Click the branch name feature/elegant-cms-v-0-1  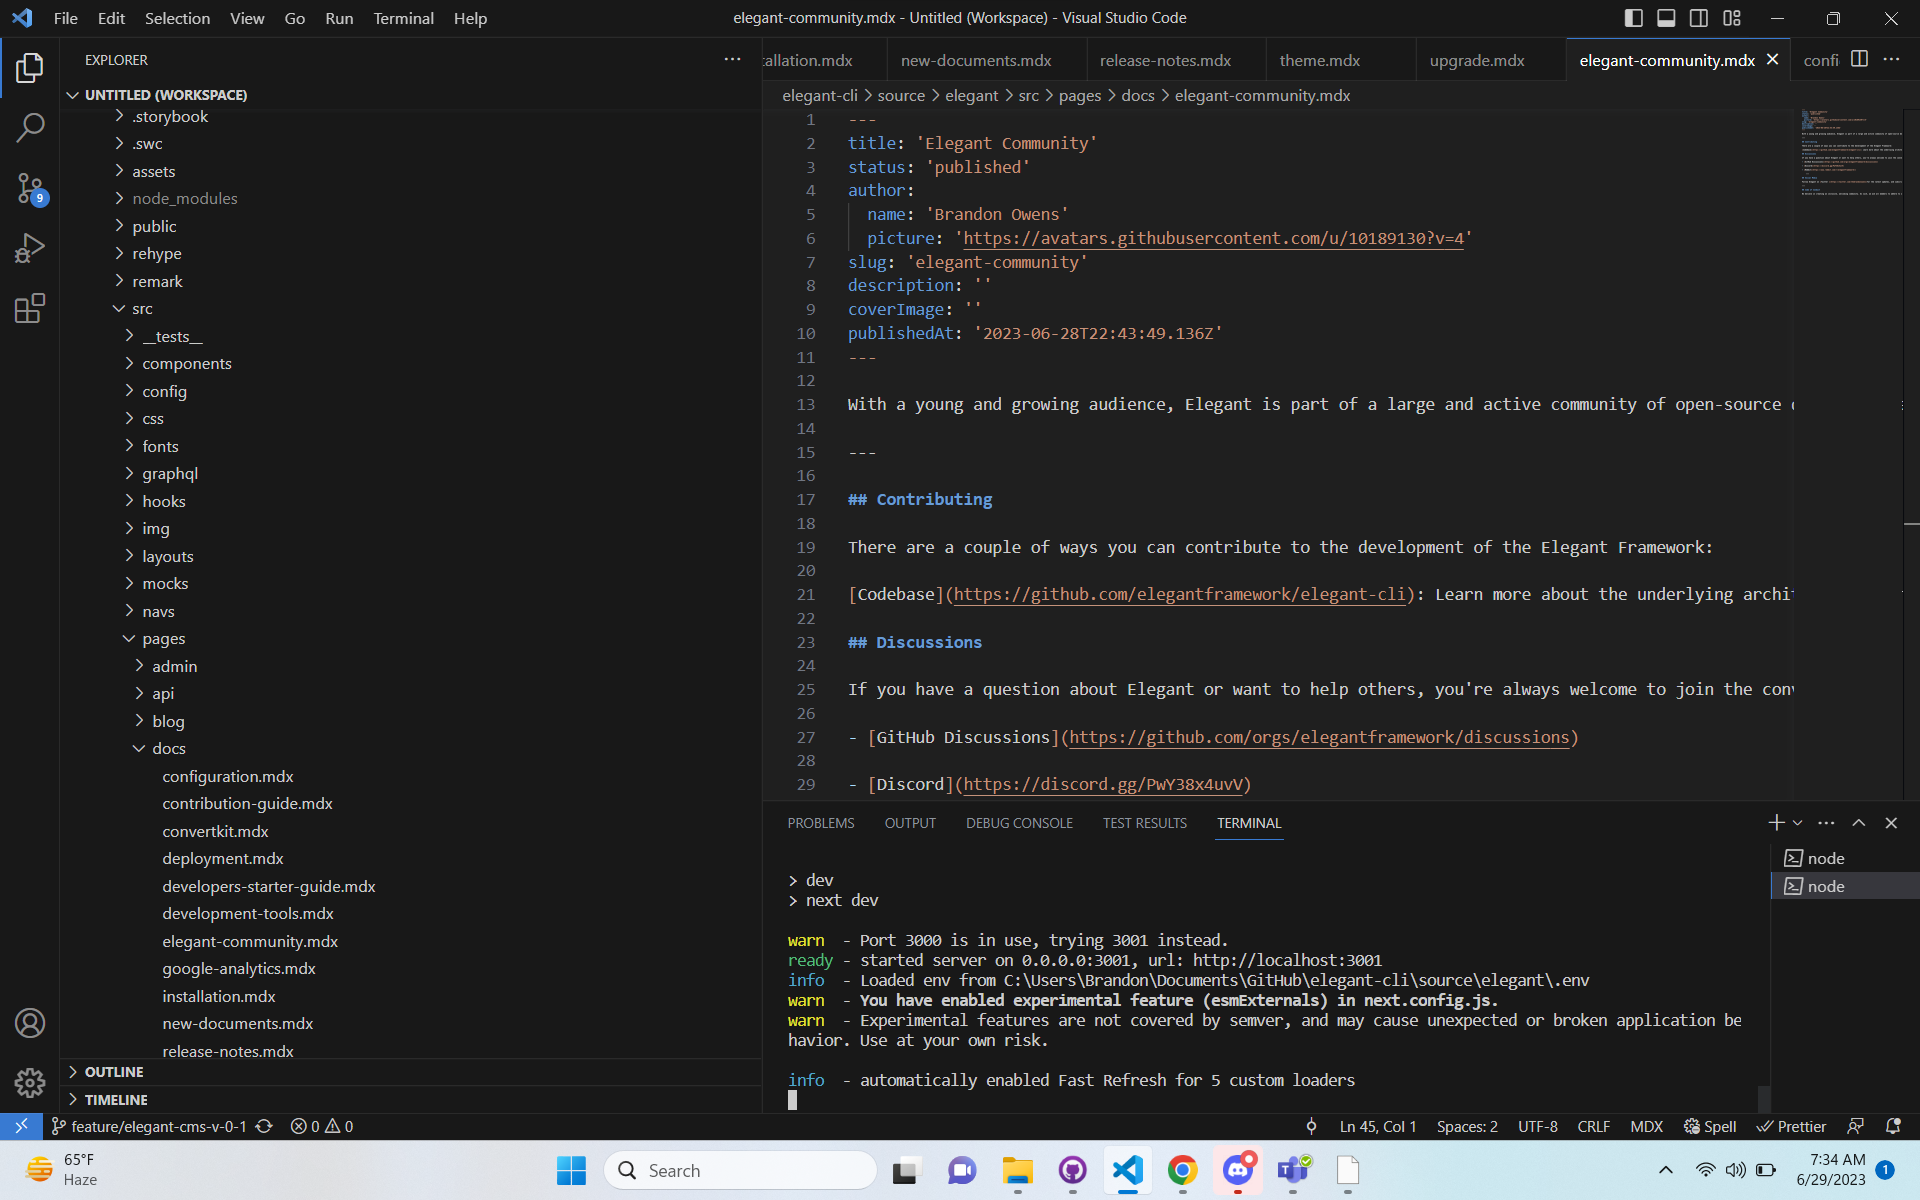tap(156, 1125)
